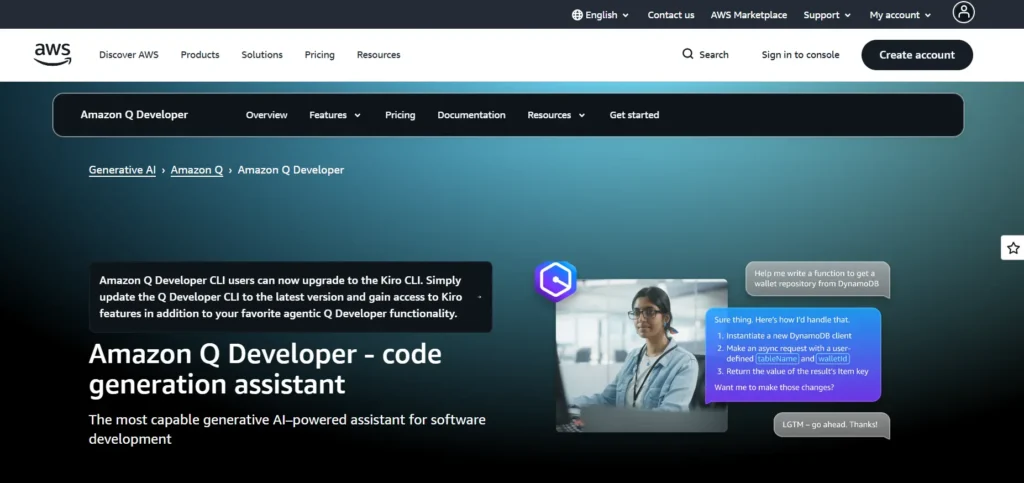
Task: Expand the Resources submenu in Q Developer bar
Action: [x=556, y=115]
